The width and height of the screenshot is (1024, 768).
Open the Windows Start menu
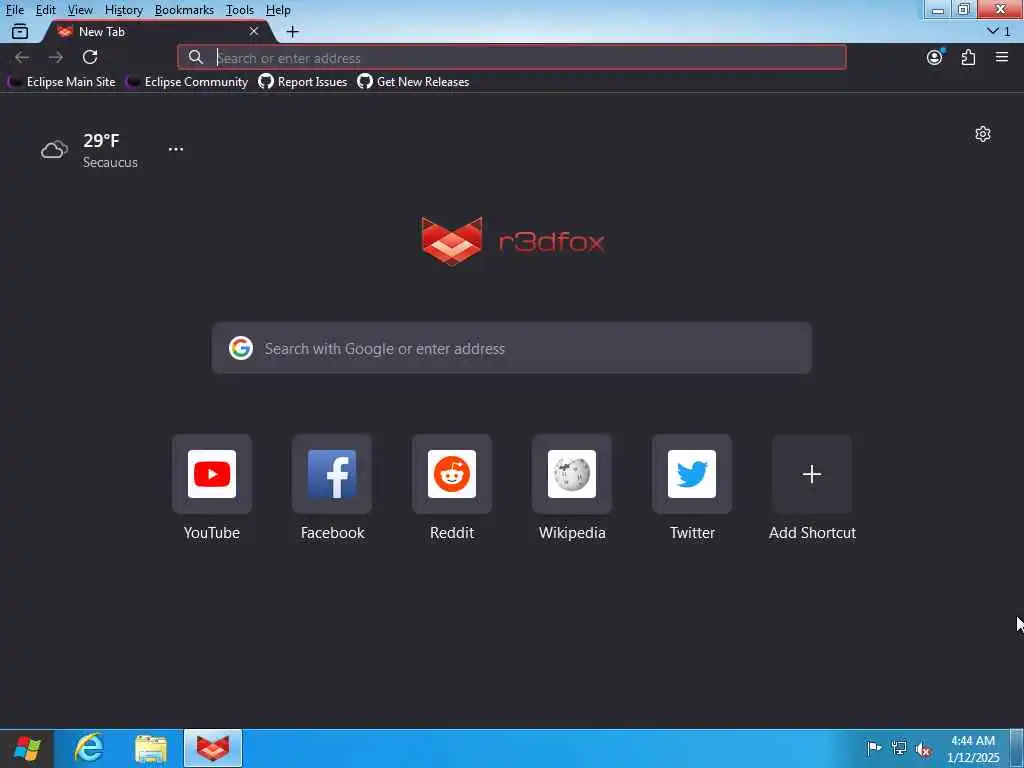tap(27, 748)
